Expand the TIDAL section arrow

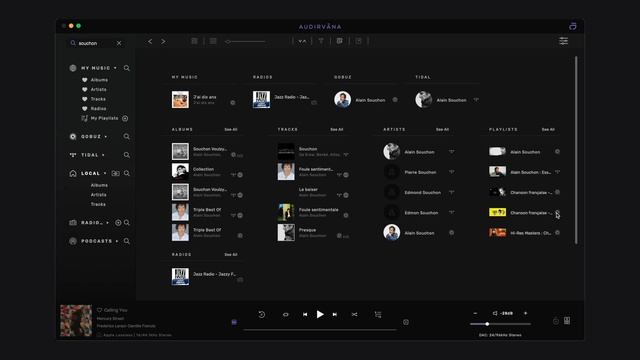pos(103,155)
